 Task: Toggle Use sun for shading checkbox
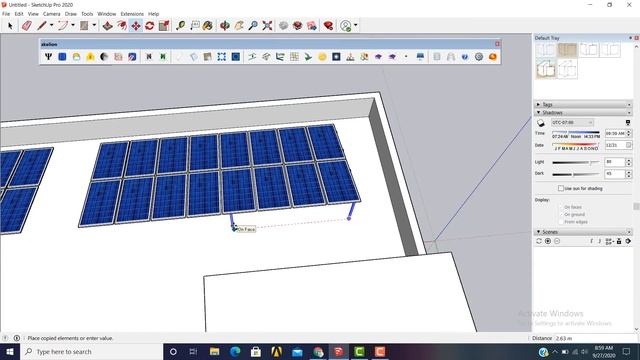(561, 188)
